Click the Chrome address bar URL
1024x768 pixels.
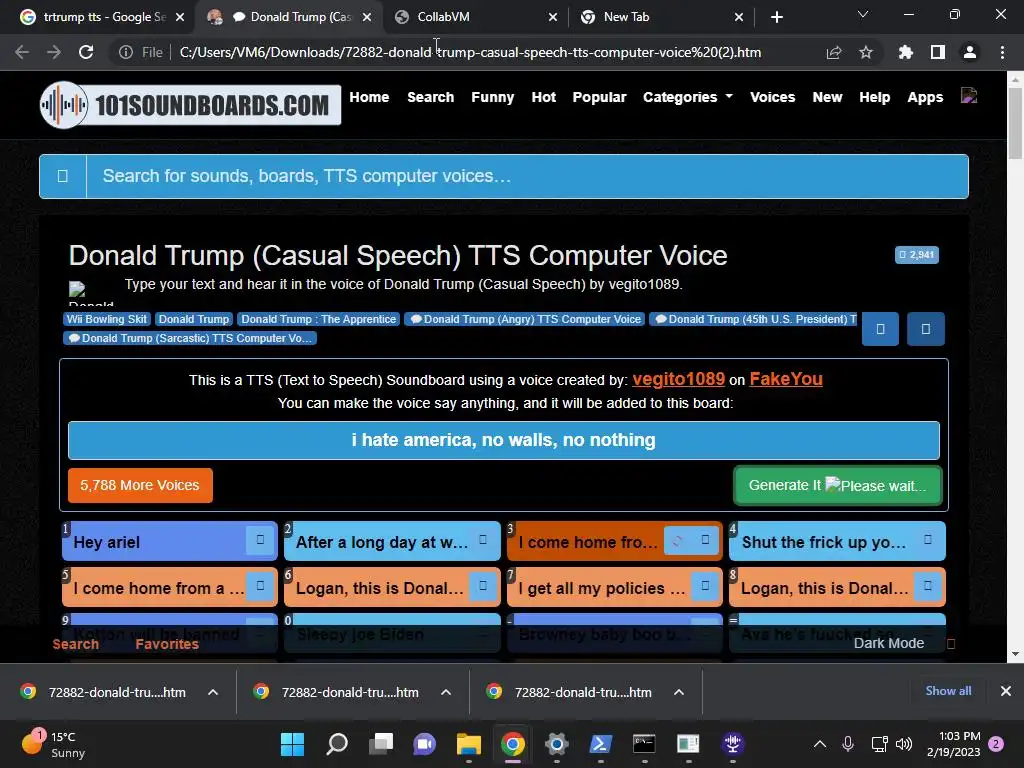pyautogui.click(x=470, y=52)
